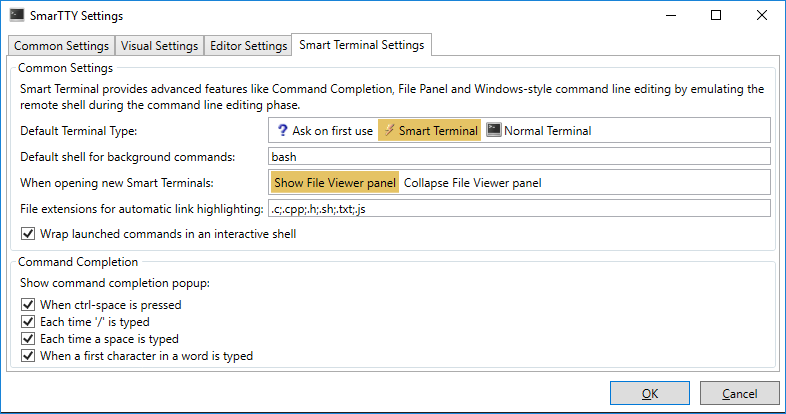The height and width of the screenshot is (414, 786).
Task: Click the file extensions highlighting input field
Action: pyautogui.click(x=519, y=208)
